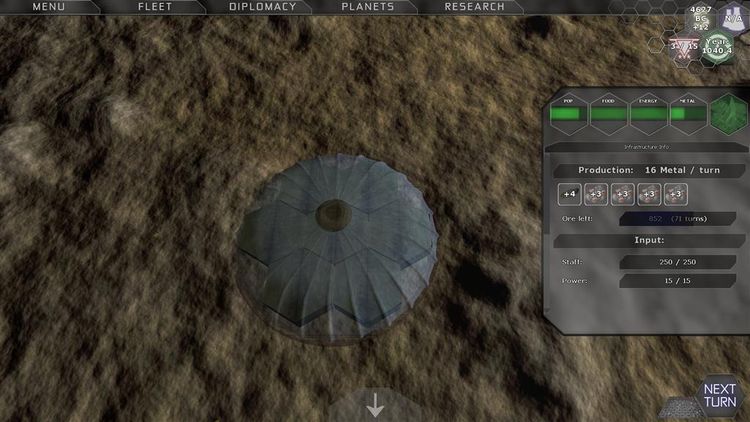Open the PLANETS overview
The image size is (750, 422).
[367, 7]
